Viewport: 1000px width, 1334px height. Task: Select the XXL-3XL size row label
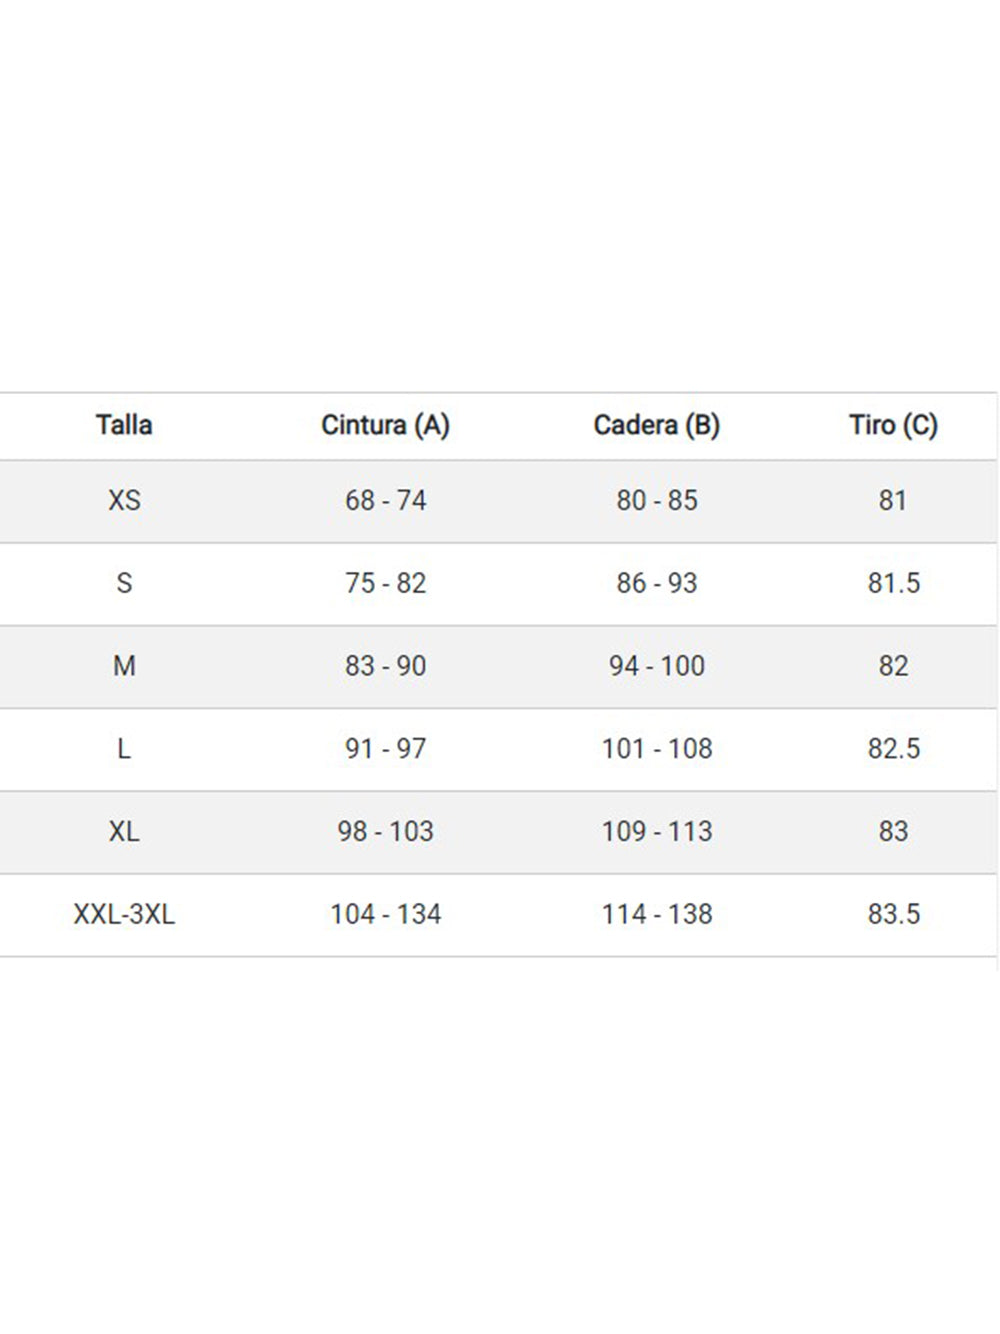pyautogui.click(x=124, y=914)
